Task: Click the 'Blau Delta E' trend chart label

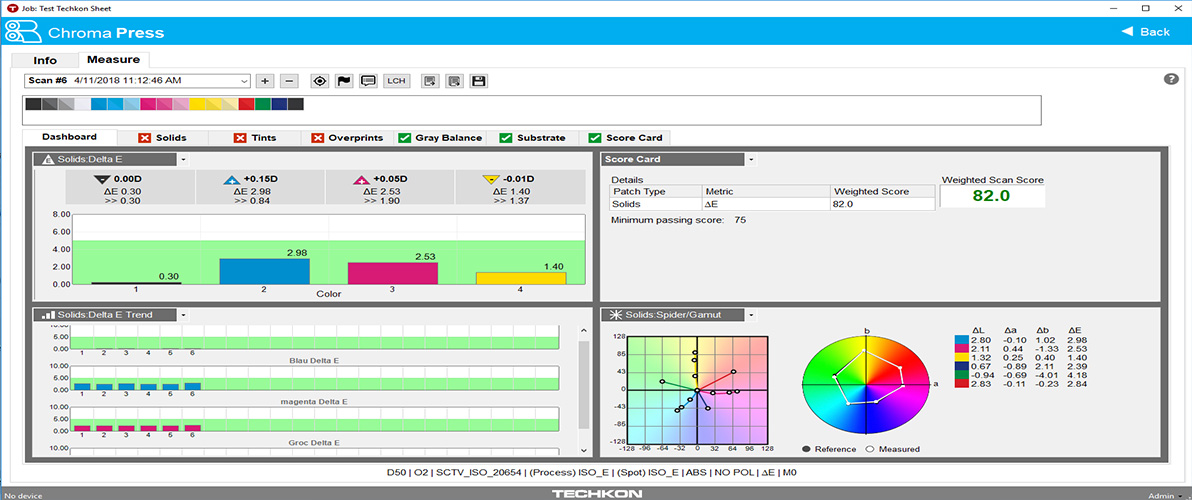Action: click(314, 360)
